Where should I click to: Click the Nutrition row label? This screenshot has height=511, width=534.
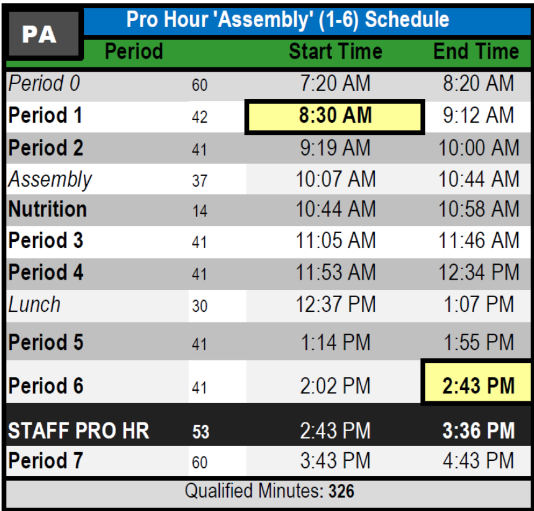47,209
